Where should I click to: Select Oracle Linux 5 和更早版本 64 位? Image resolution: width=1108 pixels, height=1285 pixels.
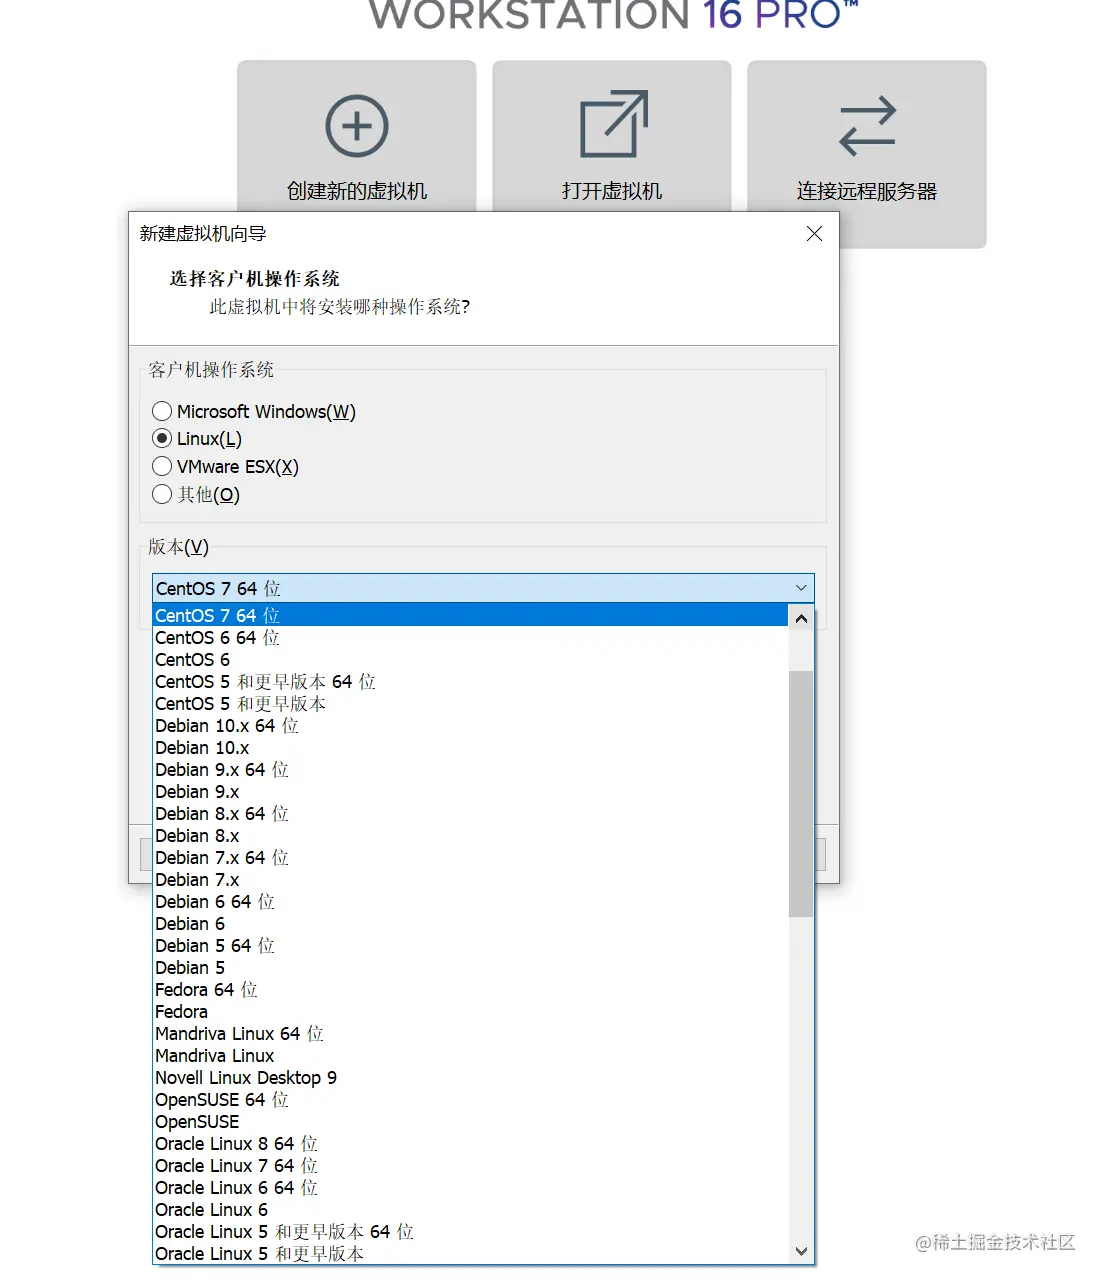pyautogui.click(x=470, y=1231)
